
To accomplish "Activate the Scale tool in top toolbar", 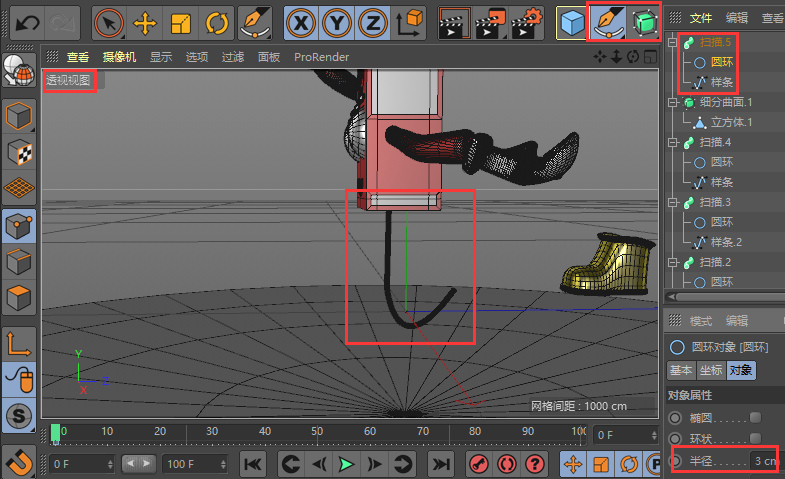I will click(181, 23).
